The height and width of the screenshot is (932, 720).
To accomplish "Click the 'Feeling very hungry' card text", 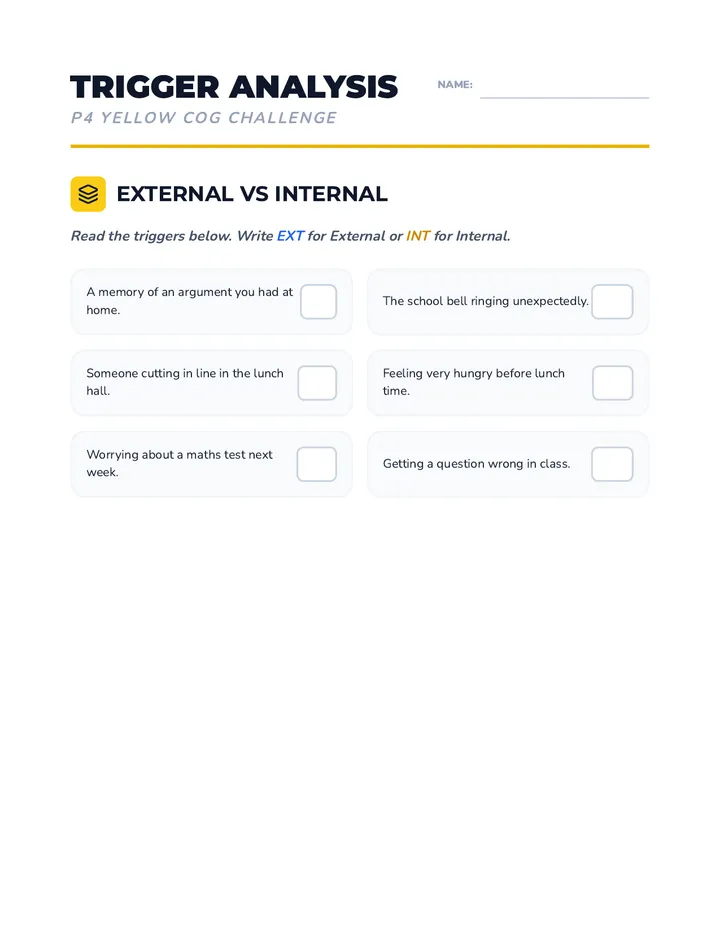I will click(474, 382).
